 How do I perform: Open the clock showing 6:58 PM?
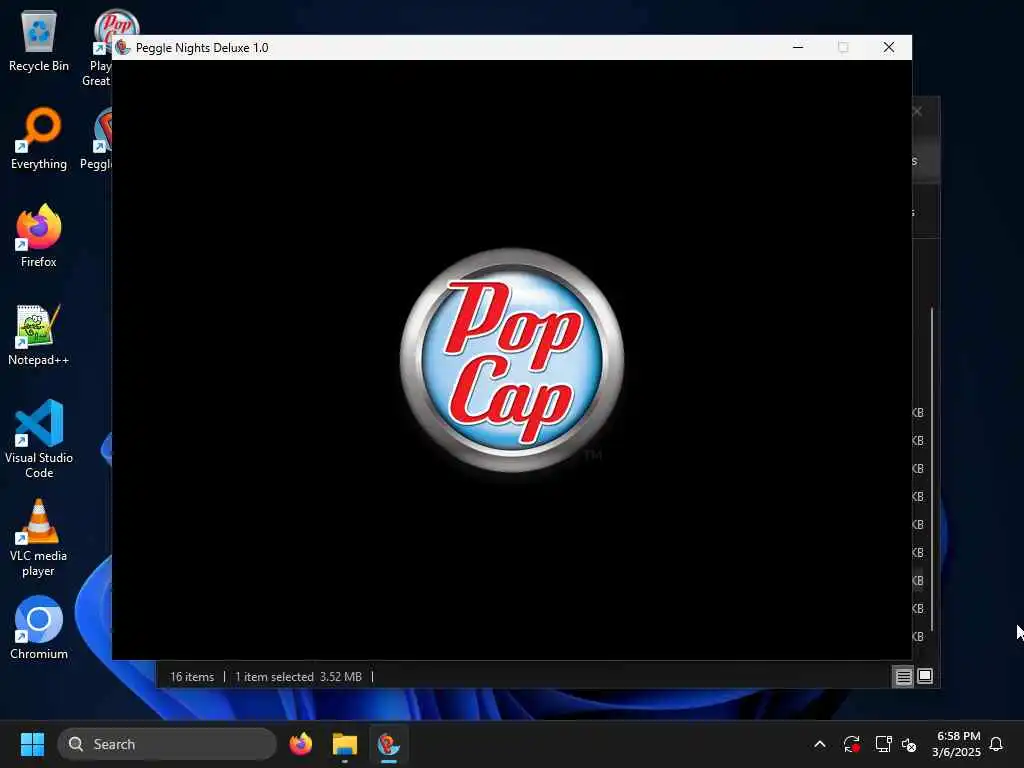pos(957,744)
